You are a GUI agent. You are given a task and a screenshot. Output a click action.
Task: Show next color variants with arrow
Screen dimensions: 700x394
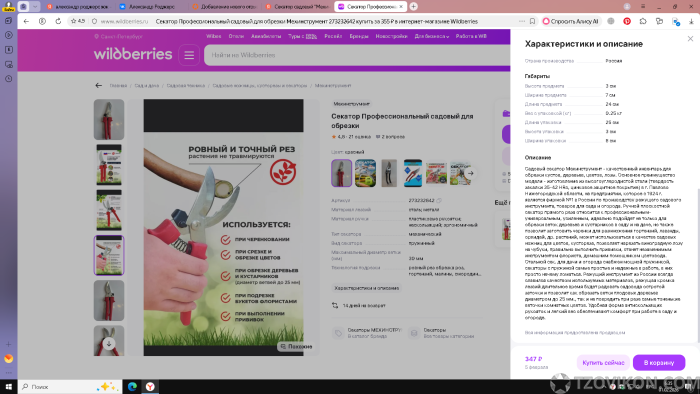[x=471, y=173]
